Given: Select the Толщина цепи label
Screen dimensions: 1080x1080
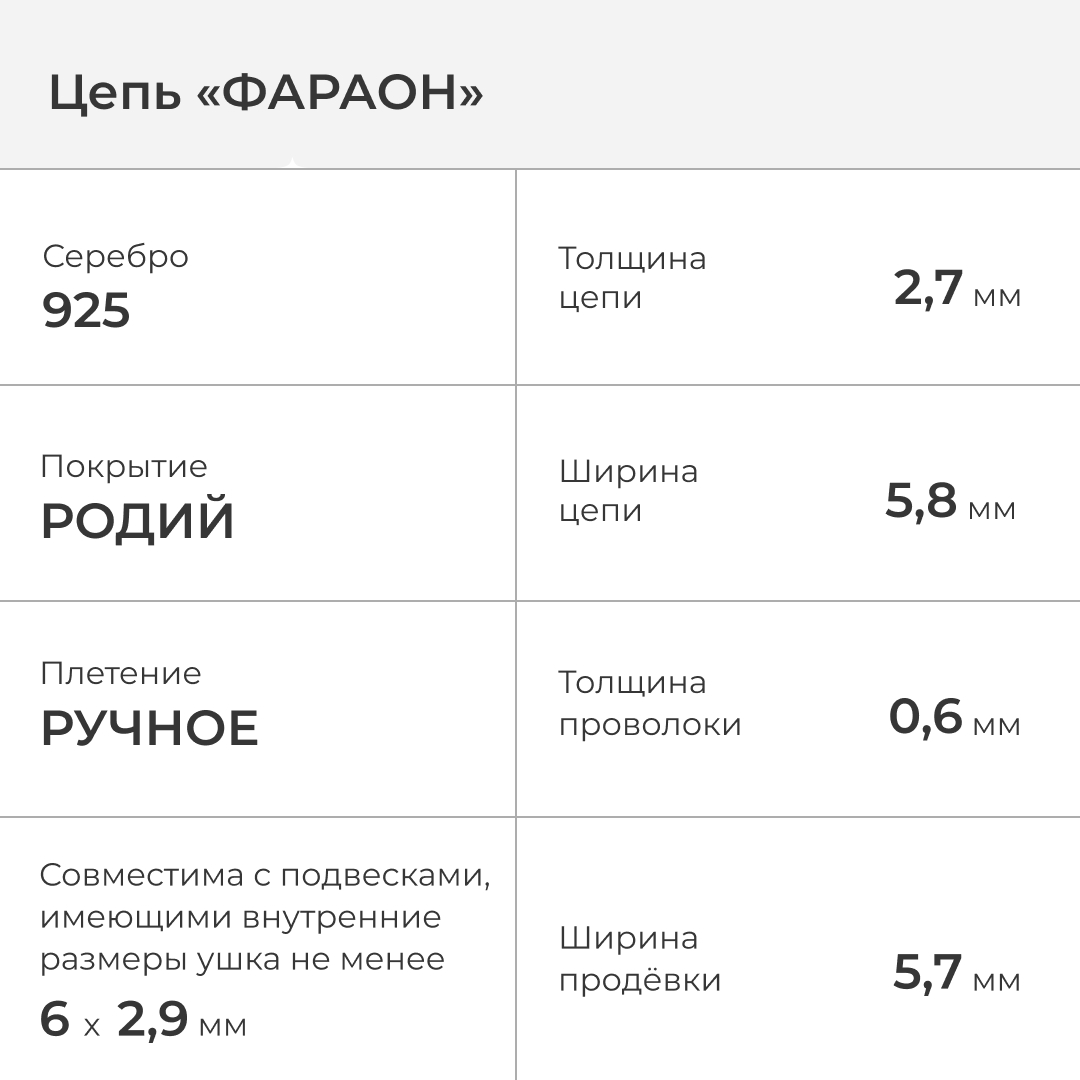Looking at the screenshot, I should click(632, 278).
